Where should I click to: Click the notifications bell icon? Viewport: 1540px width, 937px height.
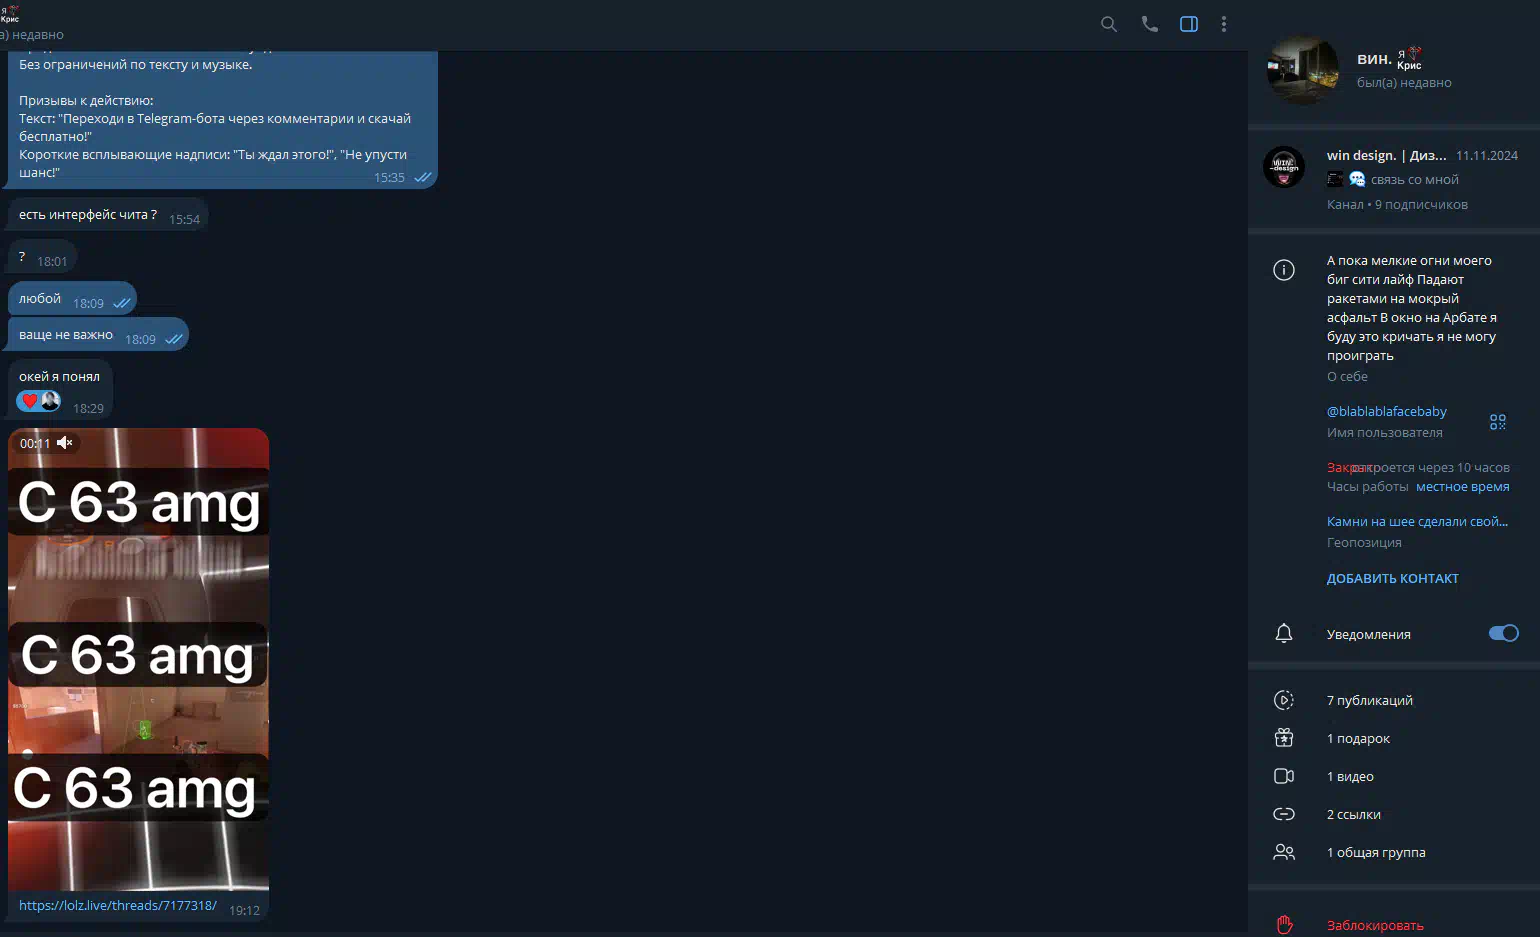(x=1284, y=634)
